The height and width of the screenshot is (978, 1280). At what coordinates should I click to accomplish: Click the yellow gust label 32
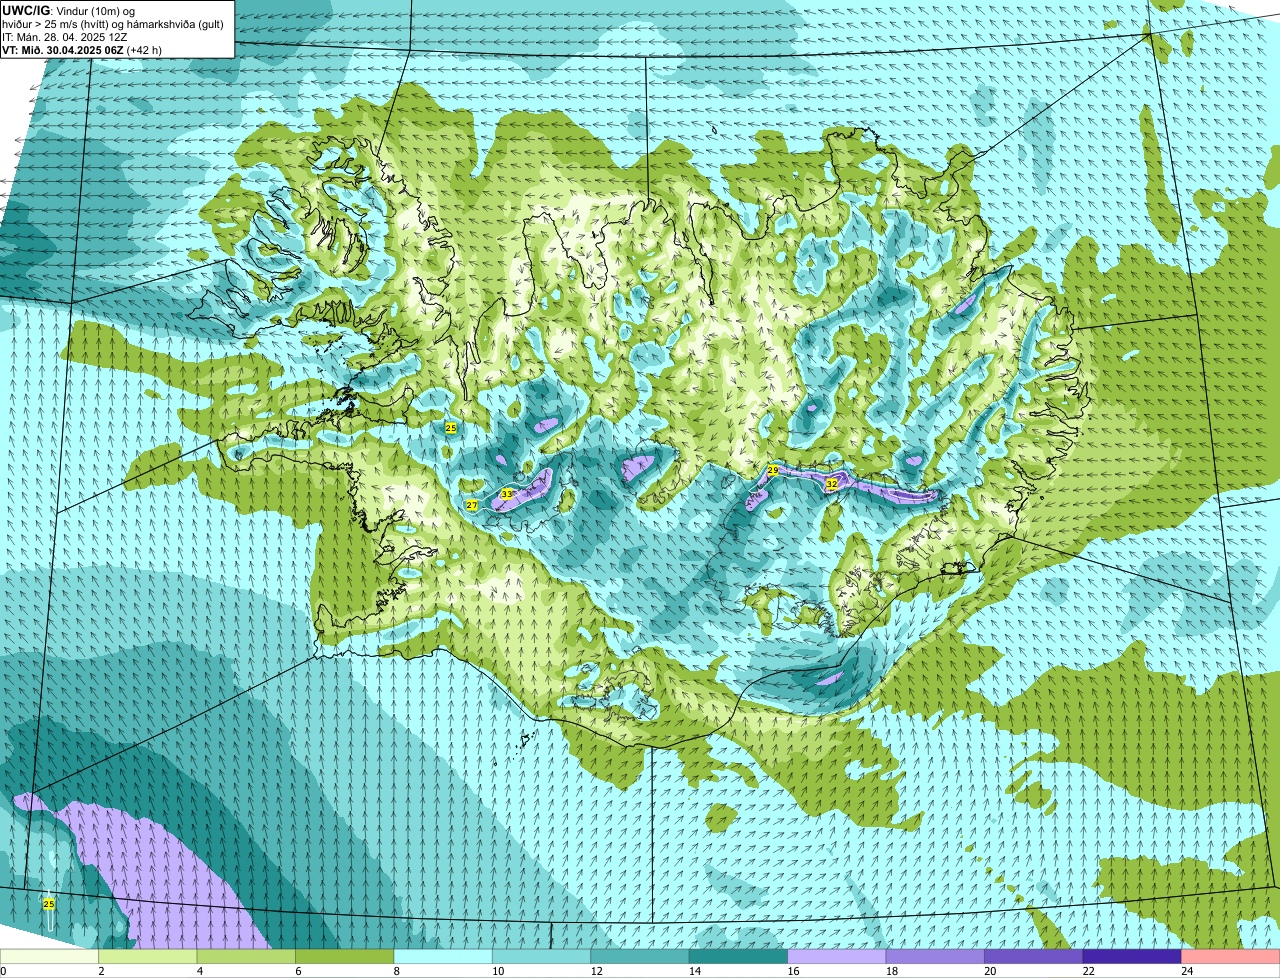(832, 484)
